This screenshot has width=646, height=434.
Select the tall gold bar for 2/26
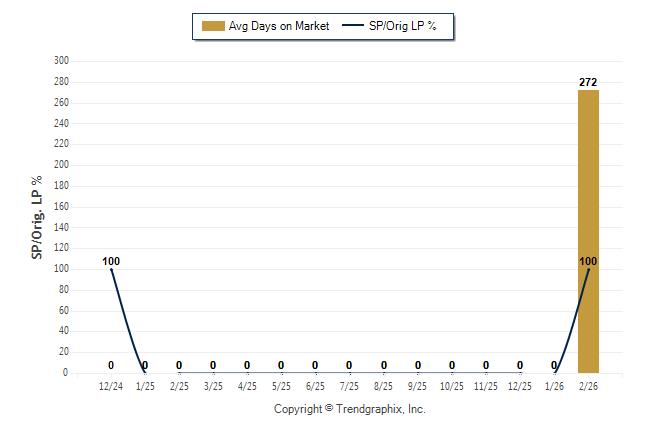(588, 231)
